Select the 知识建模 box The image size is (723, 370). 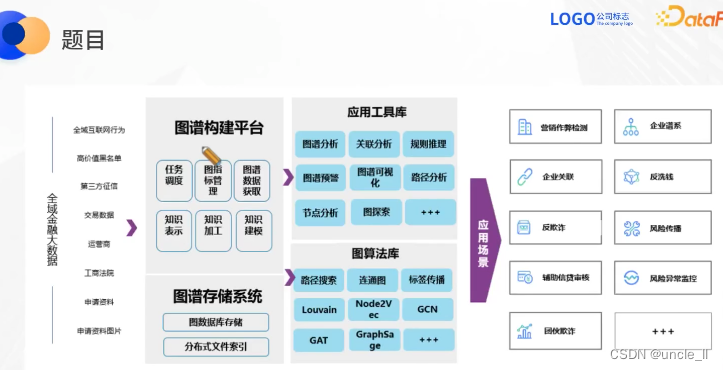click(254, 231)
